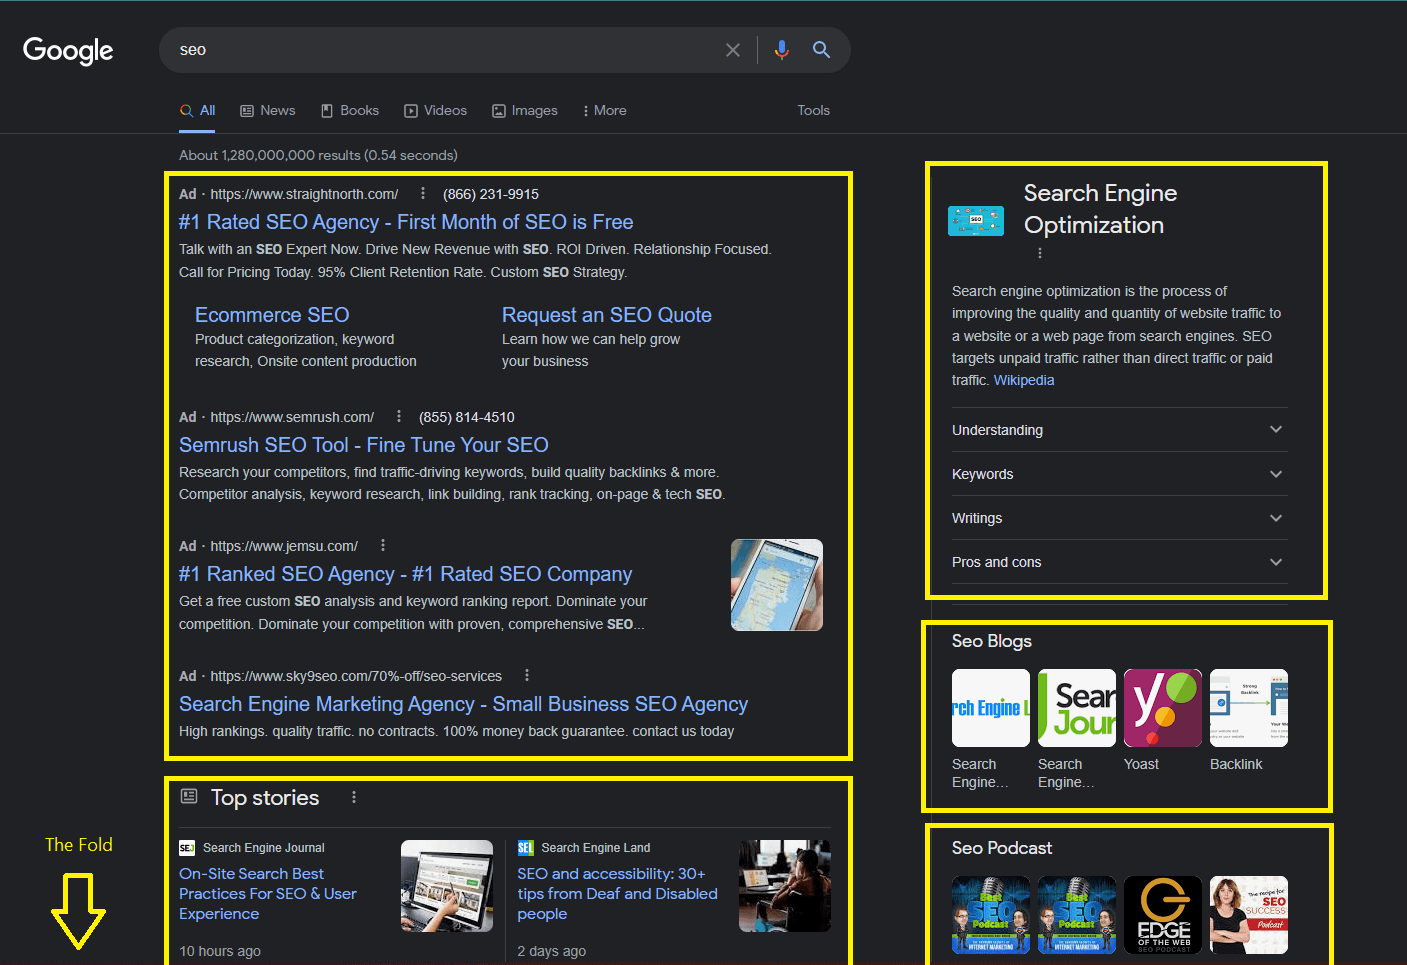Open '#1 Rated SEO Agency' ad link
The width and height of the screenshot is (1407, 965).
[x=406, y=222]
